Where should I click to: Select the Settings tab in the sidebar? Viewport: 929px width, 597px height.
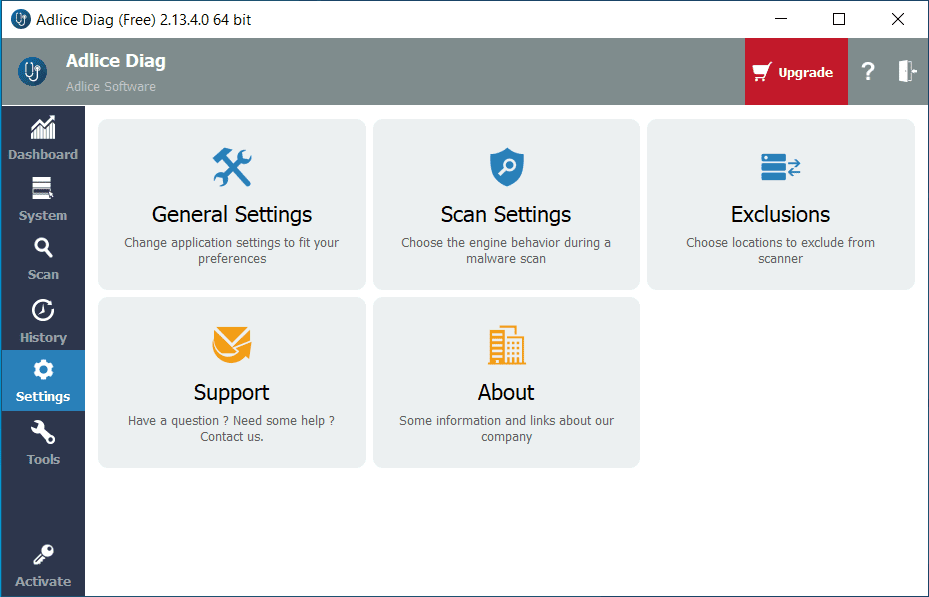(x=43, y=380)
